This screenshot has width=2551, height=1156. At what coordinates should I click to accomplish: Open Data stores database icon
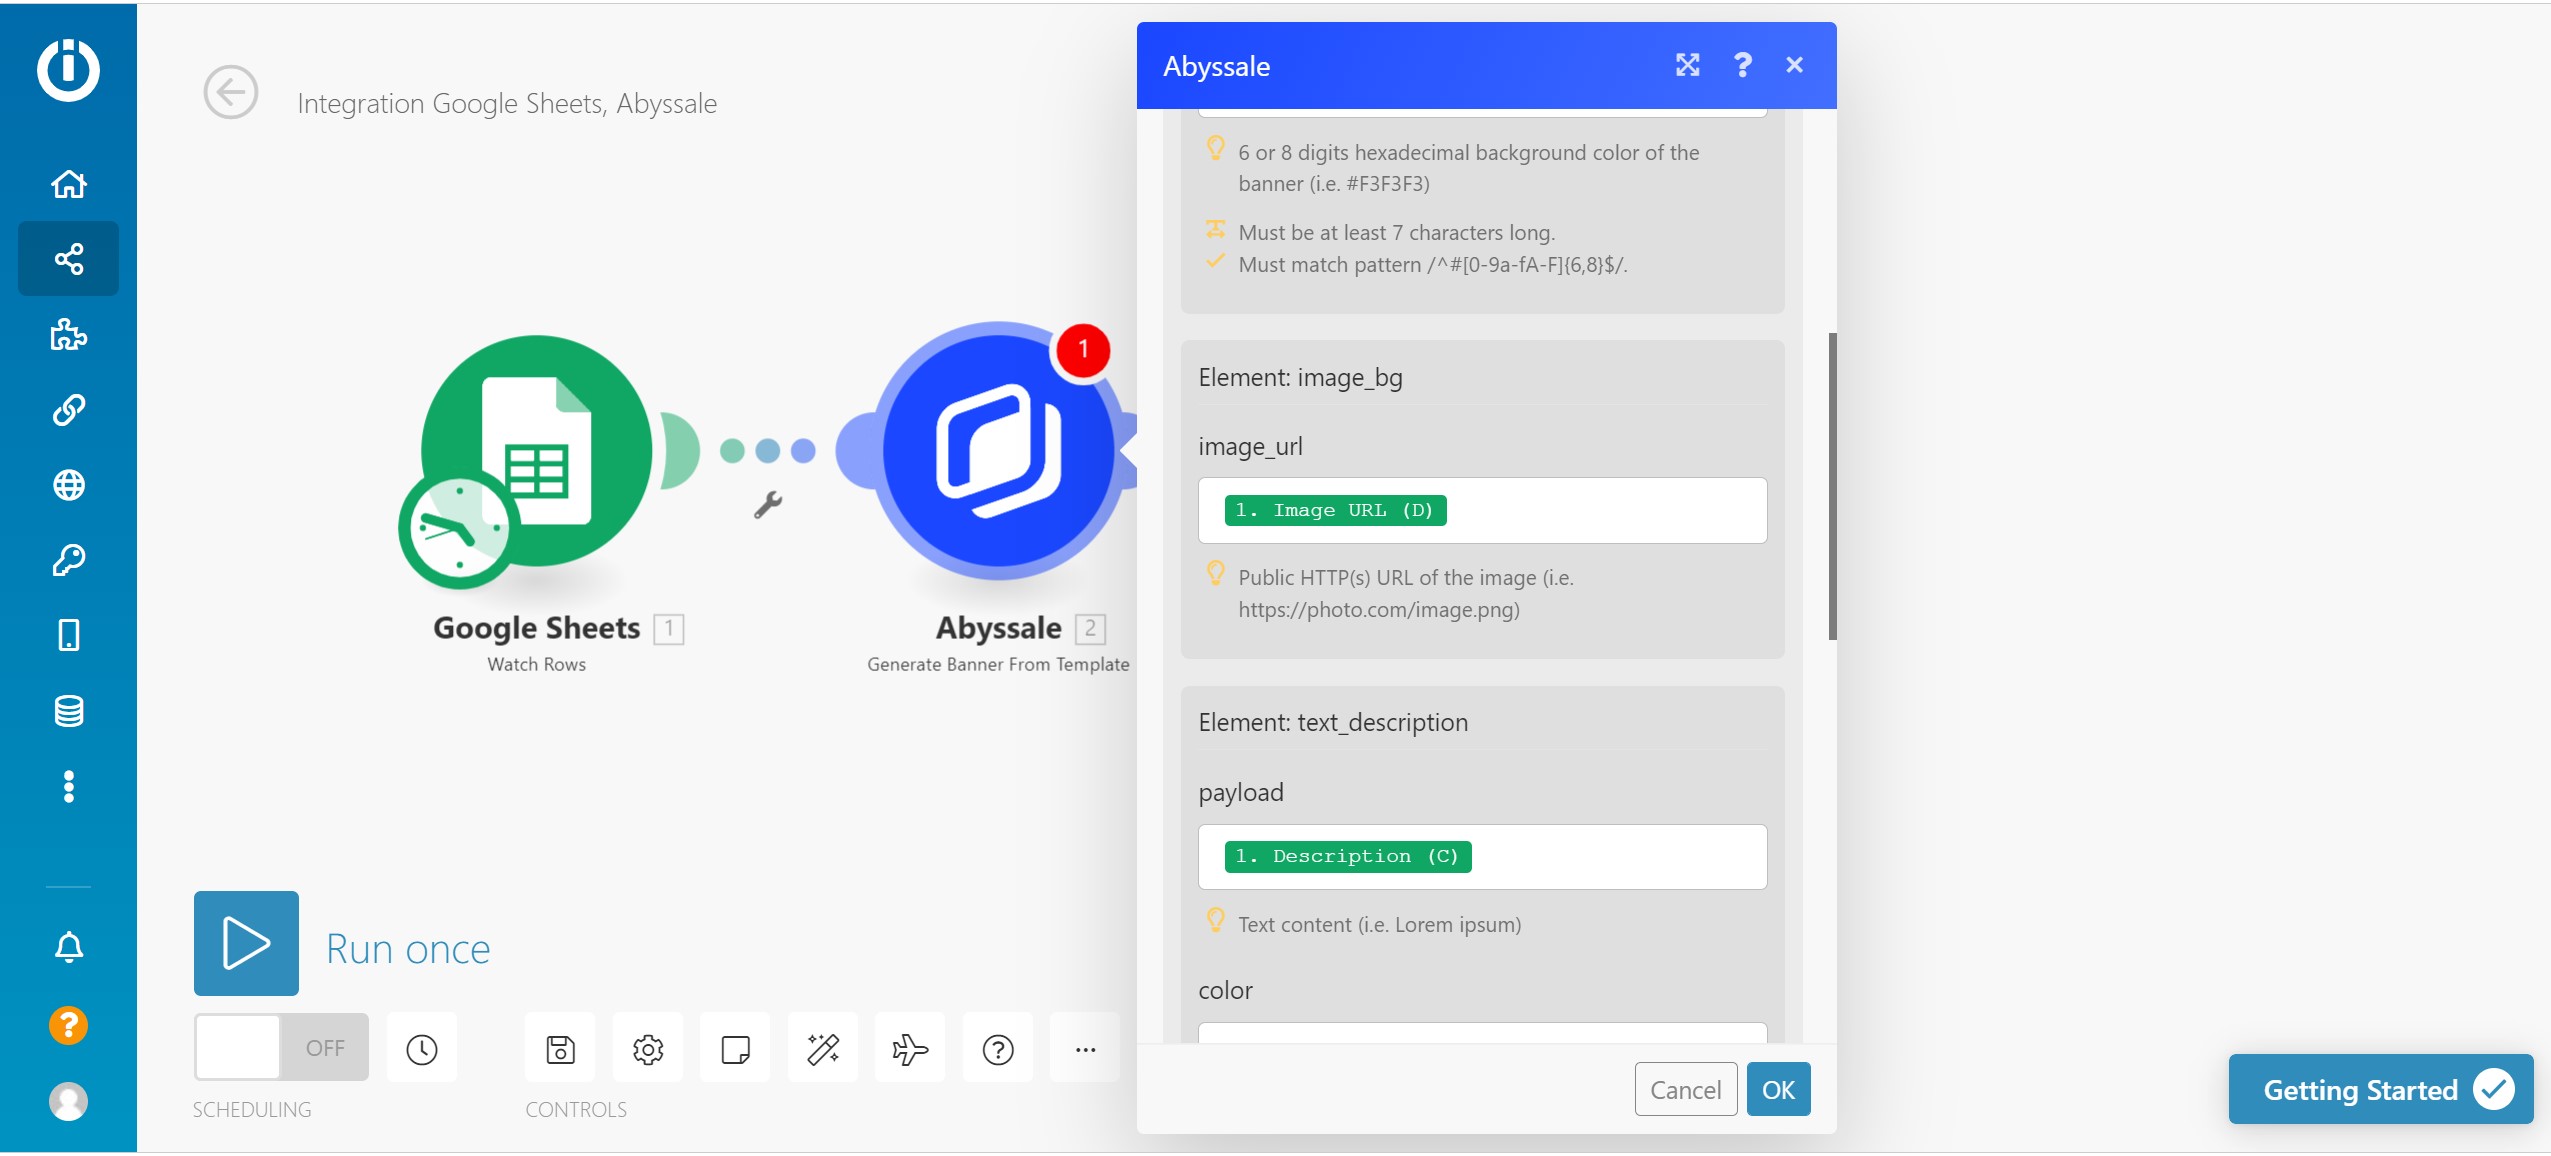[68, 711]
